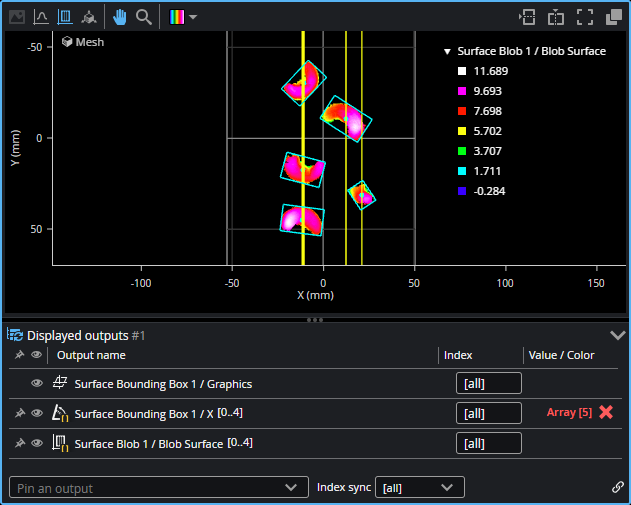Viewport: 631px width, 505px height.
Task: Click the magenta 9.693 legend color swatch
Action: pyautogui.click(x=461, y=91)
